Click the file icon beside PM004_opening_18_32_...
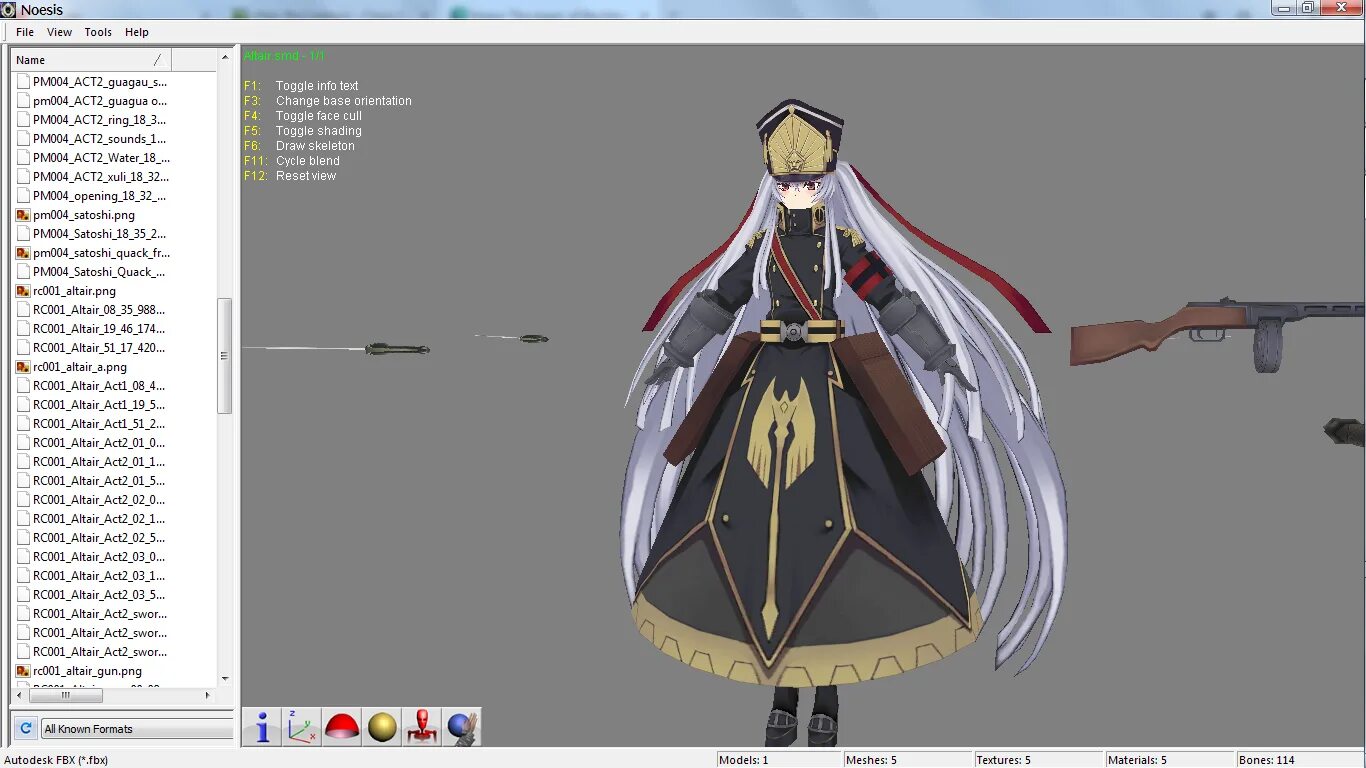The height and width of the screenshot is (768, 1366). click(x=23, y=196)
